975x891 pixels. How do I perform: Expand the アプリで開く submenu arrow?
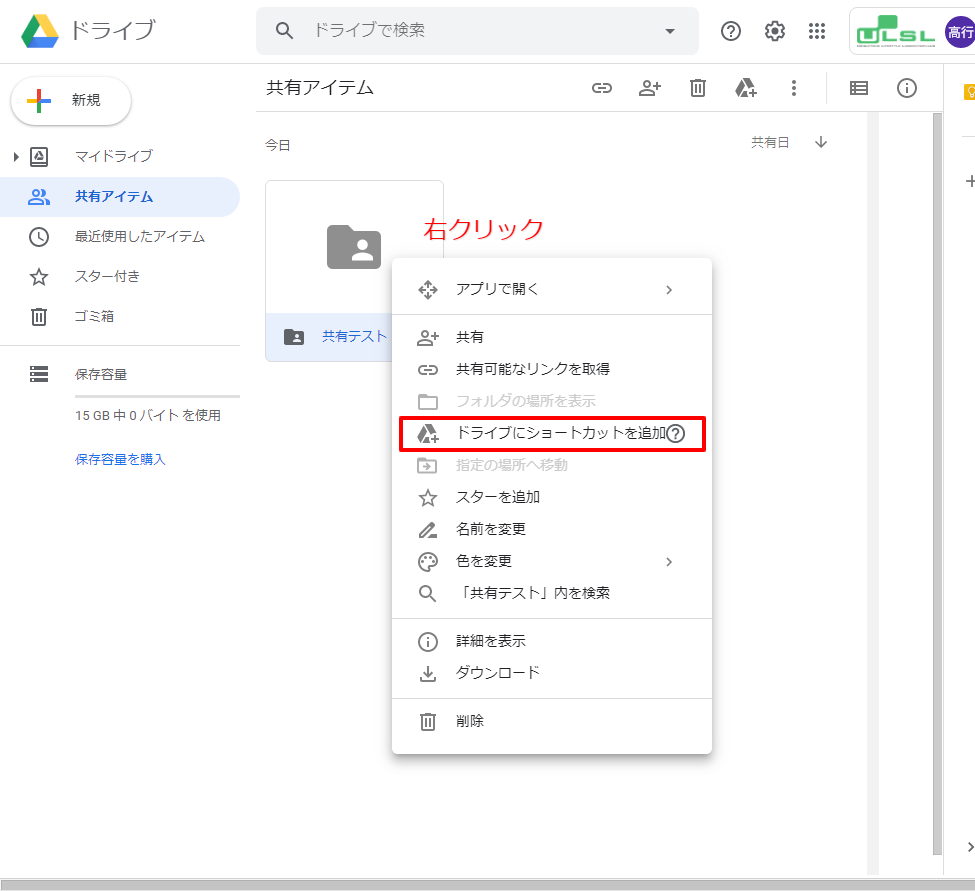[x=669, y=290]
